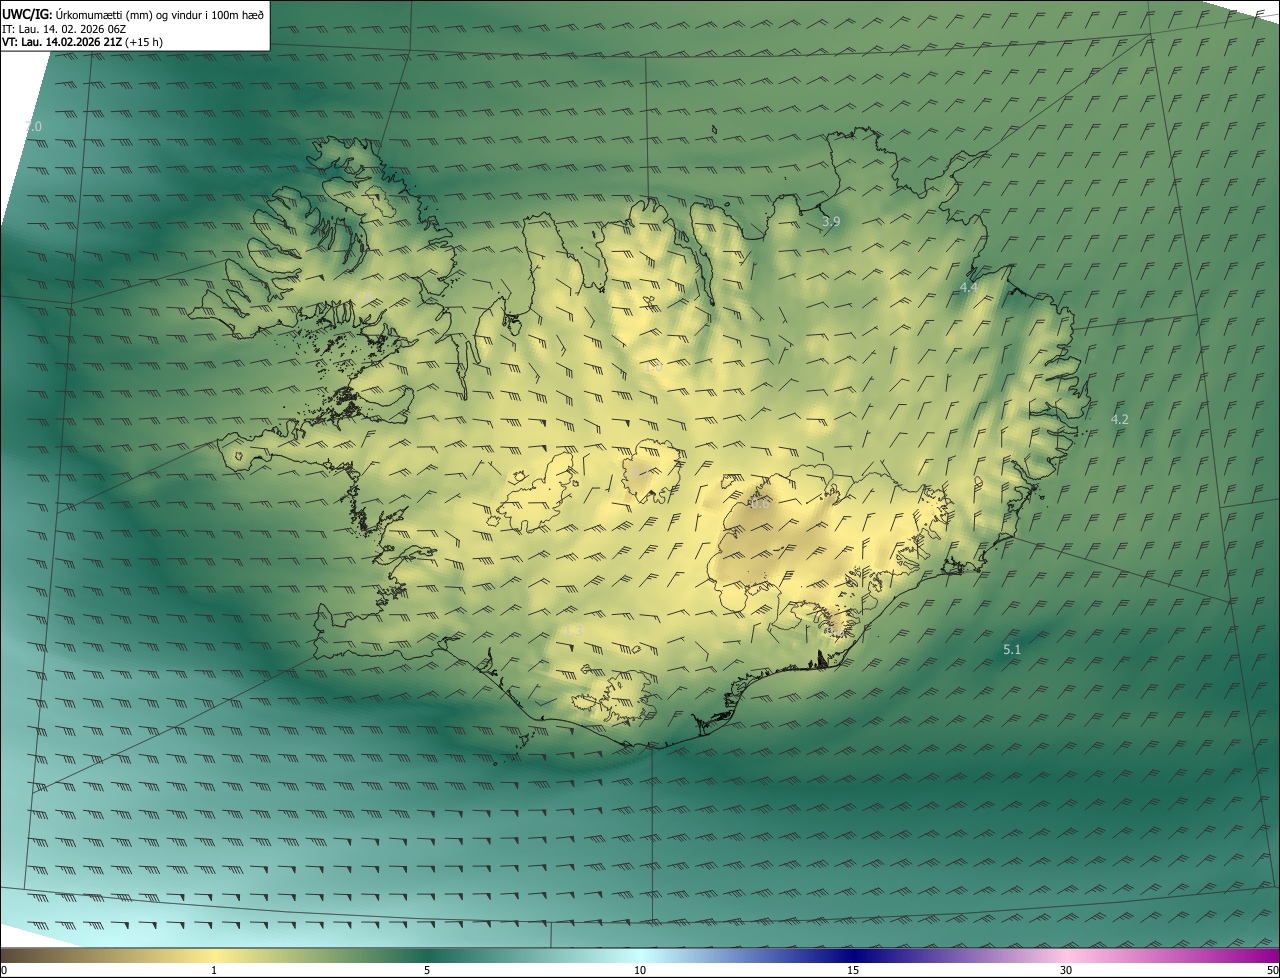Screen dimensions: 1280x978
Task: Click the 5 tick label on the color scale
Action: pos(427,970)
